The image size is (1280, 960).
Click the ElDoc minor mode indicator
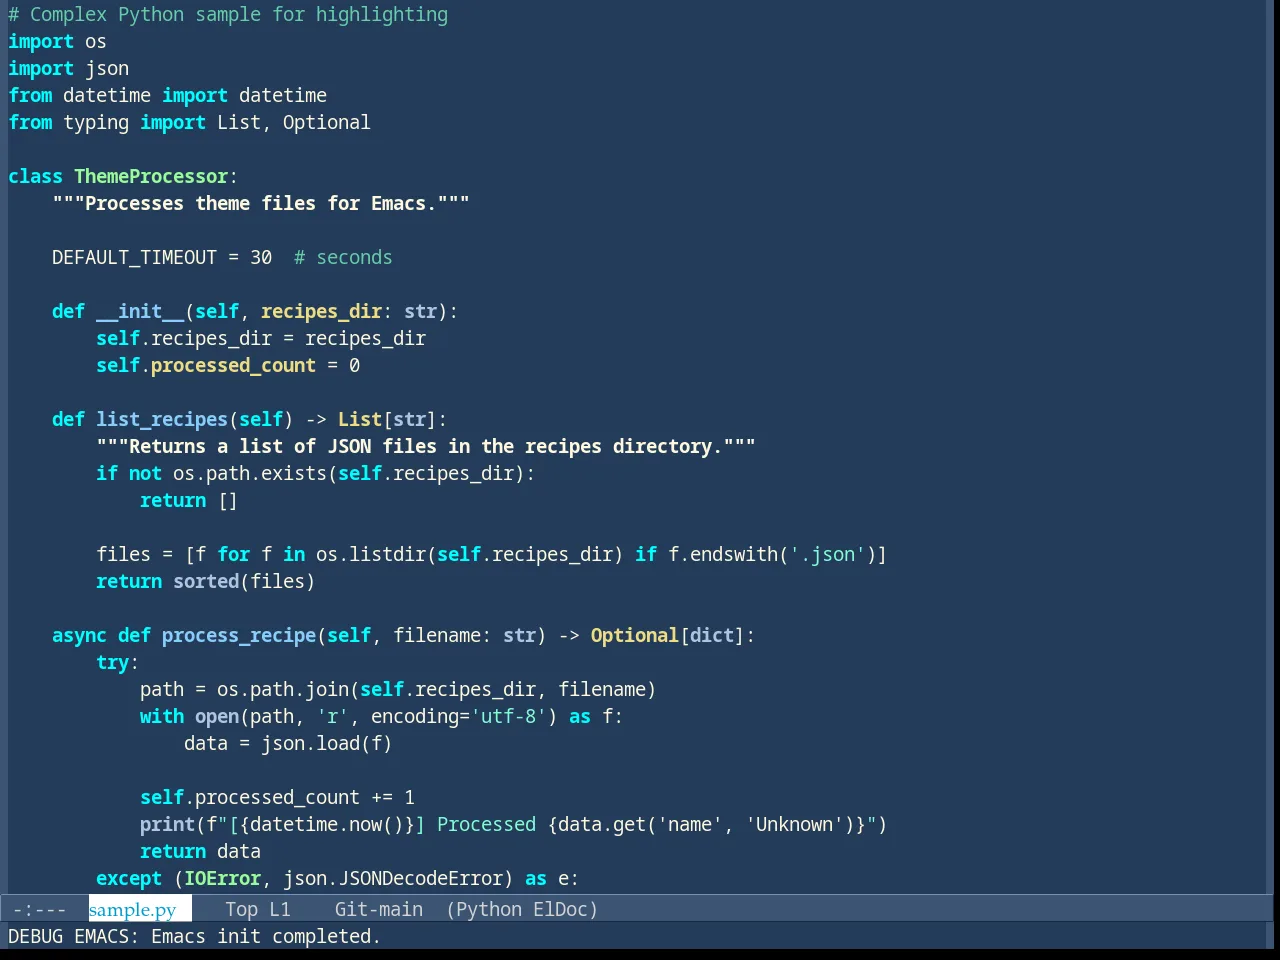point(561,909)
